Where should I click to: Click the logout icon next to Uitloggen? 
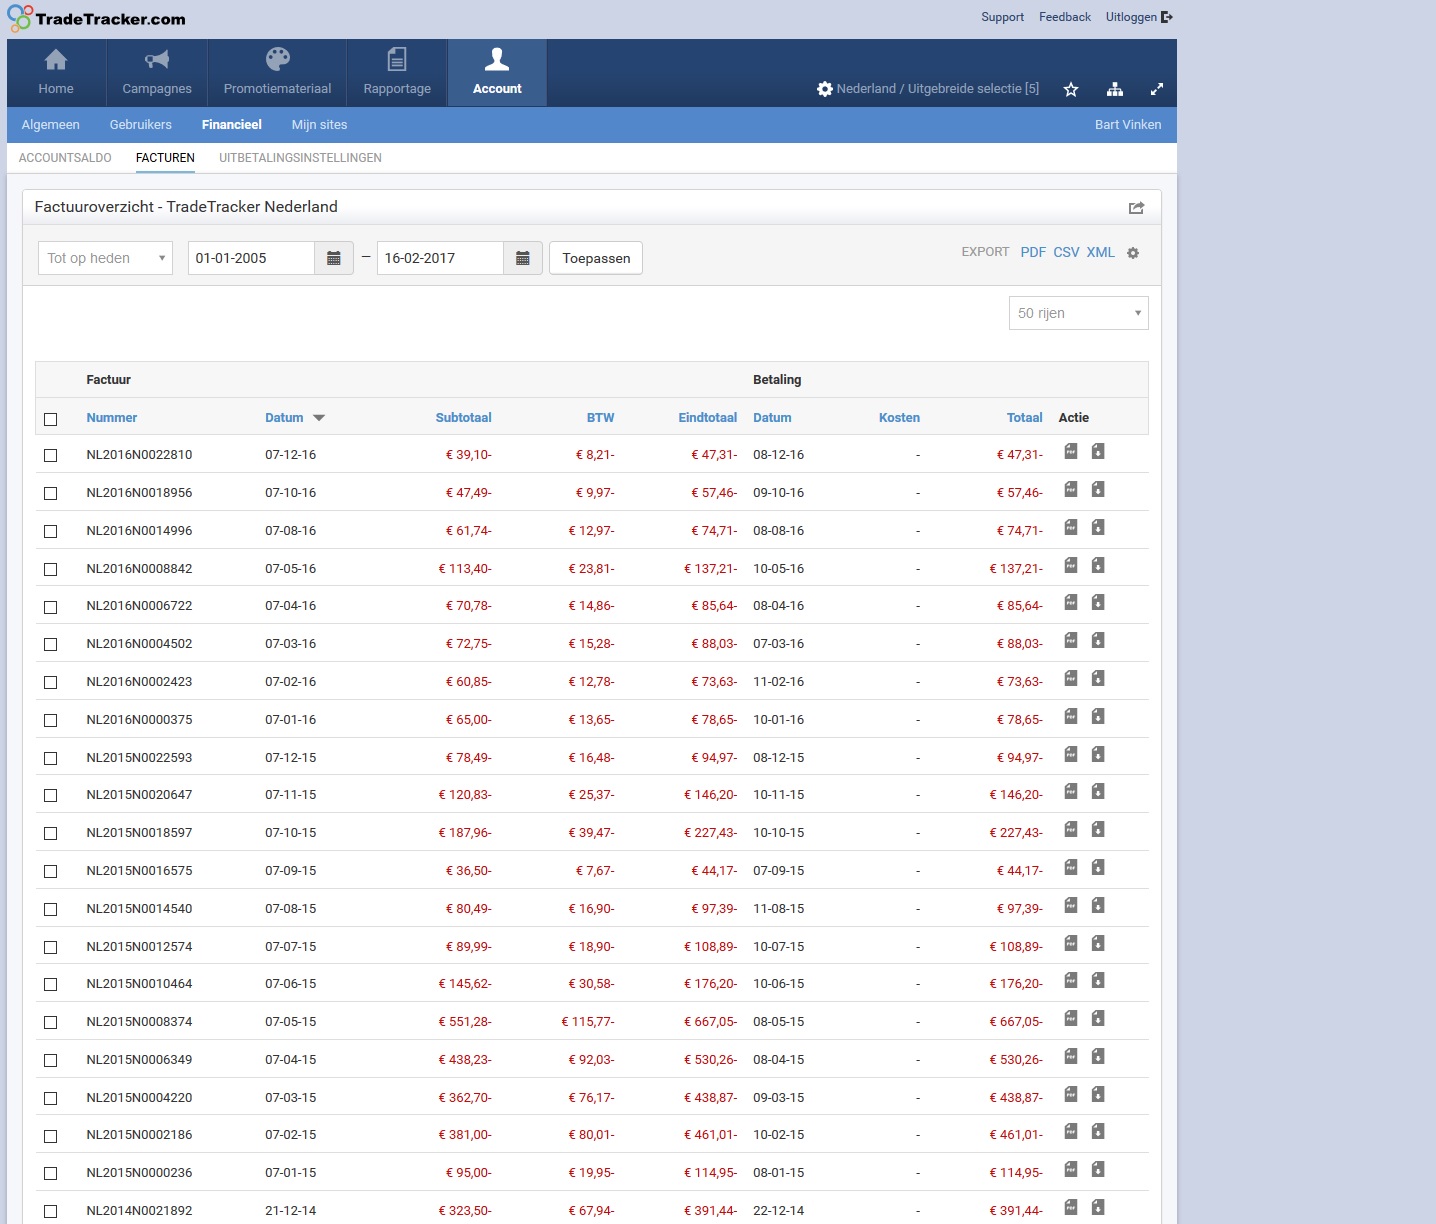coord(1167,17)
